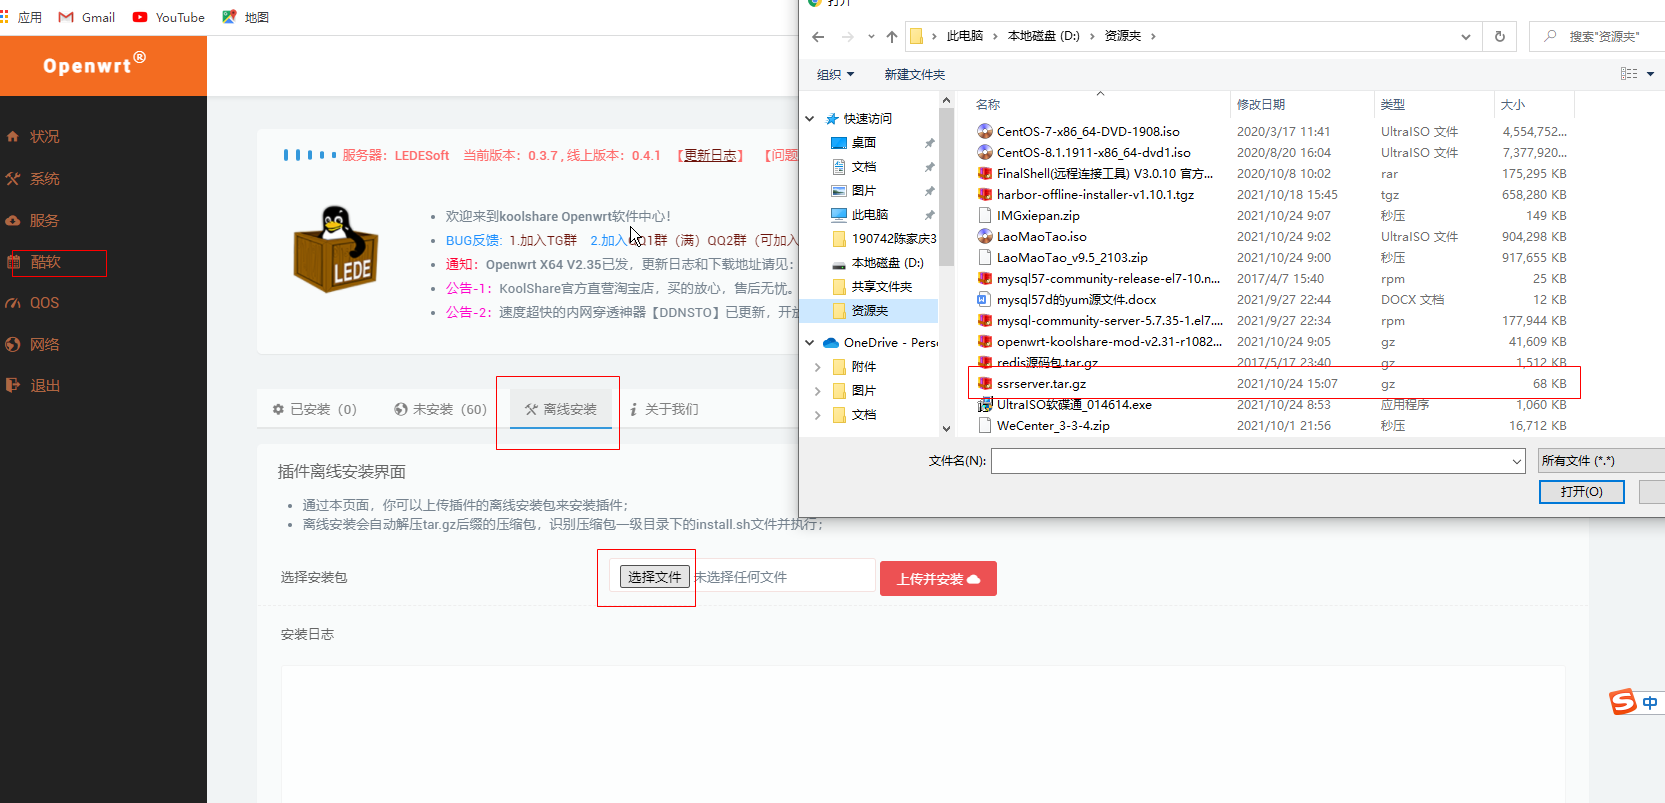The height and width of the screenshot is (803, 1665).
Task: Open the Gmail bookmark
Action: tap(87, 17)
